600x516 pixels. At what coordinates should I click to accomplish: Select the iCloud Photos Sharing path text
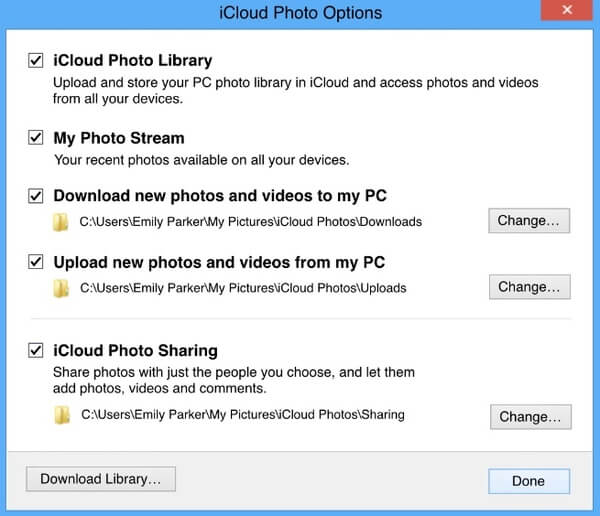pos(243,413)
